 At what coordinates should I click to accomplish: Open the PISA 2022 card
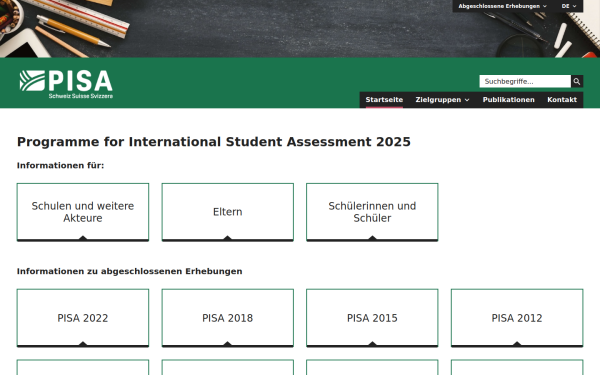coord(83,318)
